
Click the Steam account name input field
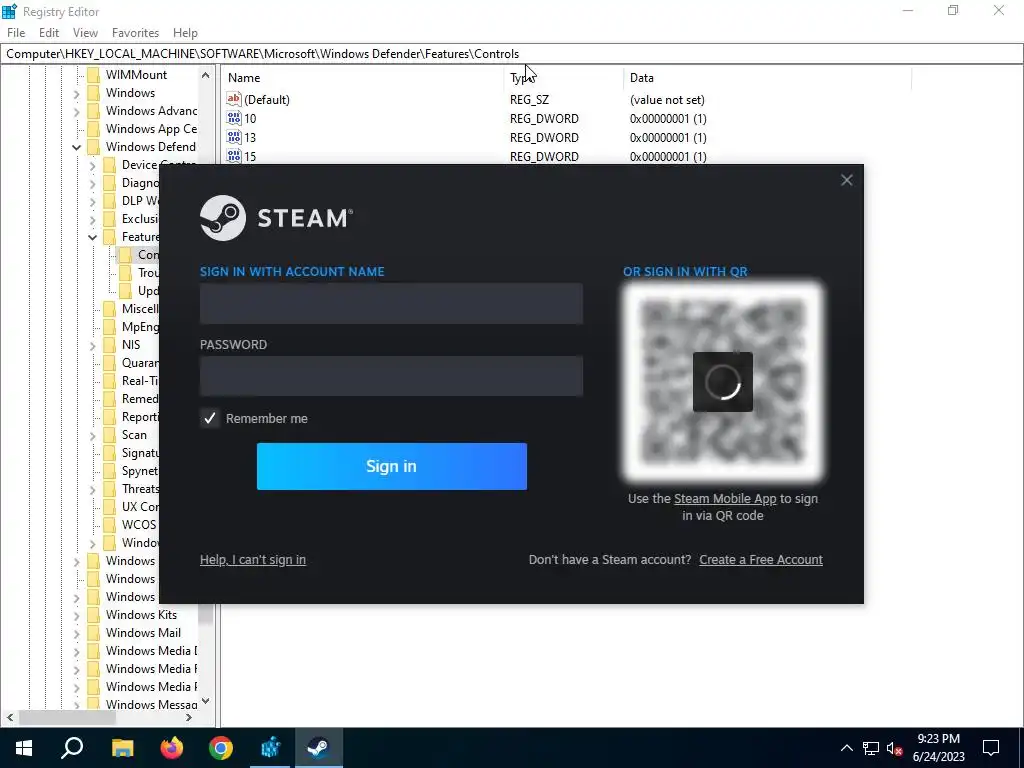point(391,303)
